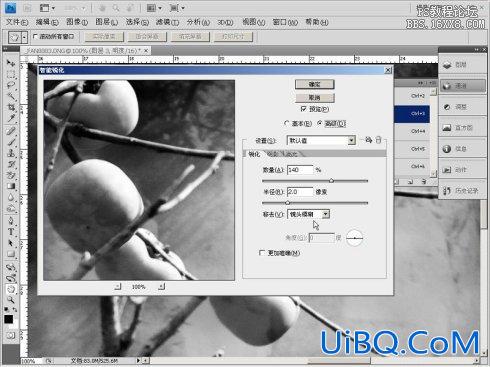Select the Crop tool
Viewport: 490px width, 367px height.
(x=11, y=107)
